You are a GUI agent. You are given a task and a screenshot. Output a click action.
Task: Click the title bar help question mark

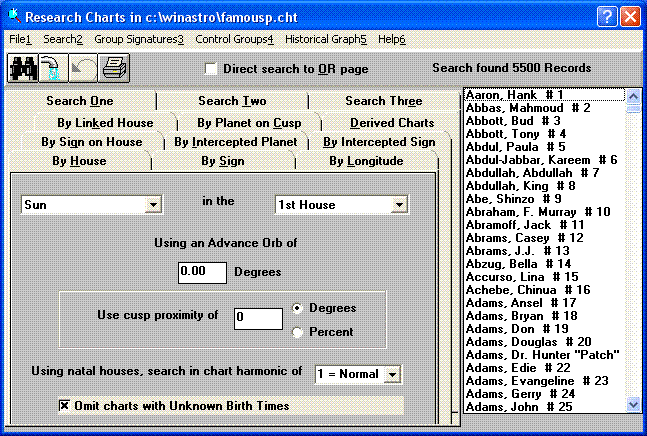click(607, 17)
